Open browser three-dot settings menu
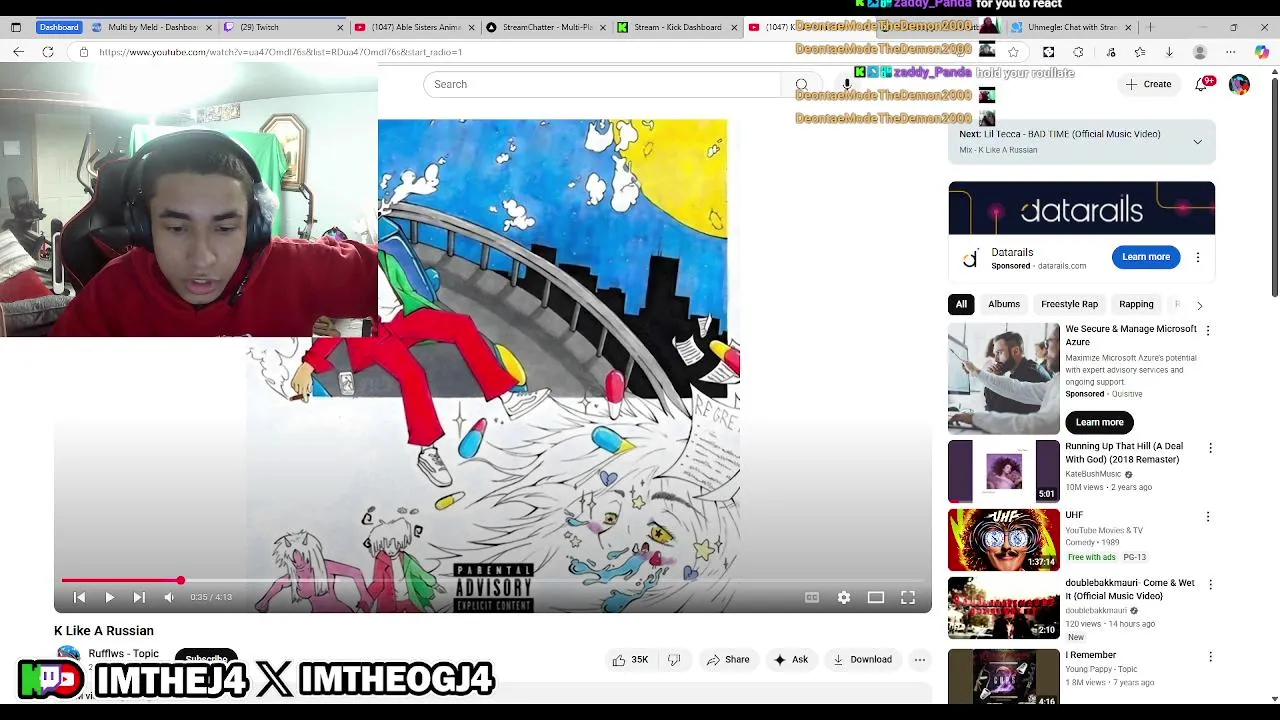The height and width of the screenshot is (720, 1280). (1230, 52)
